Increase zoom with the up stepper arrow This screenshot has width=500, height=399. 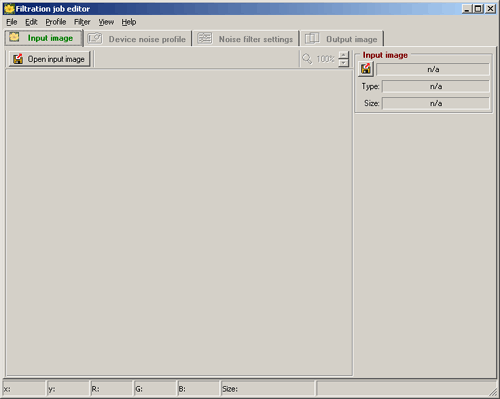(x=343, y=55)
